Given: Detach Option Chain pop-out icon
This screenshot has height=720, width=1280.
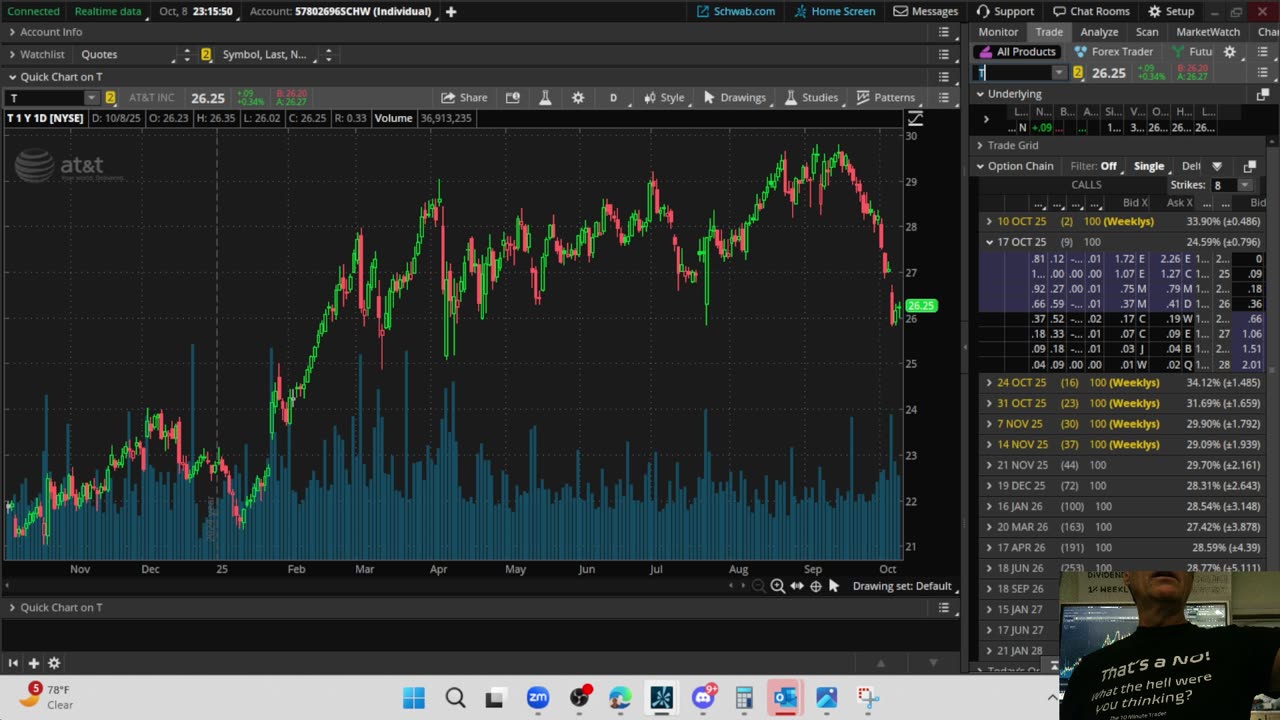Looking at the screenshot, I should point(1250,166).
